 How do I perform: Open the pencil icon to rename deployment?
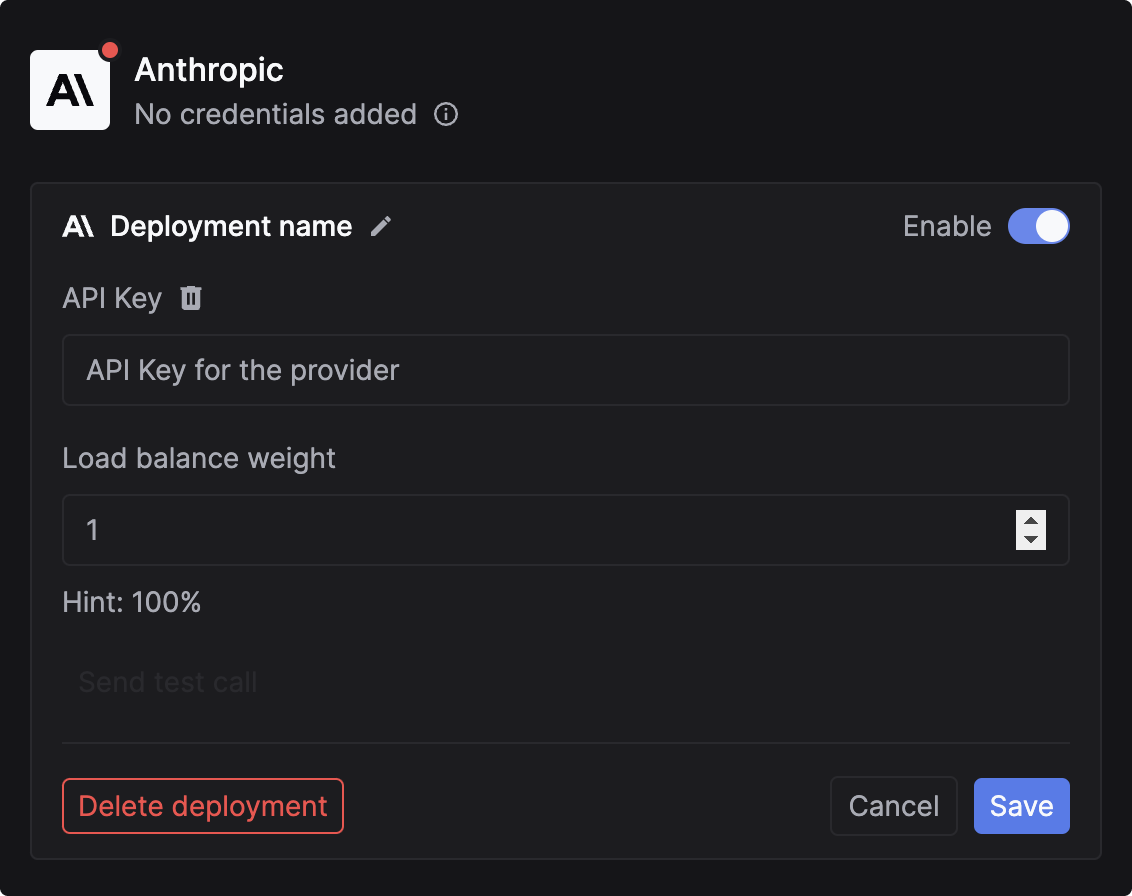[380, 226]
